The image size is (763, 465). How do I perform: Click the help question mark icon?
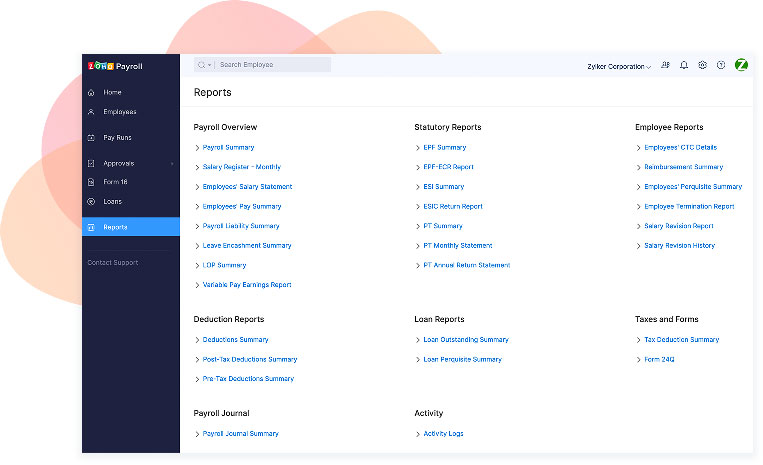721,65
